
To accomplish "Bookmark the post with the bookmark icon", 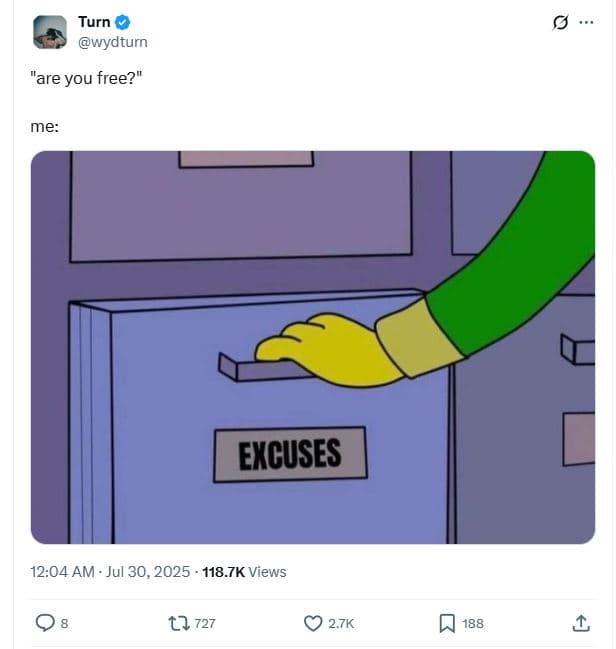I will coord(447,623).
